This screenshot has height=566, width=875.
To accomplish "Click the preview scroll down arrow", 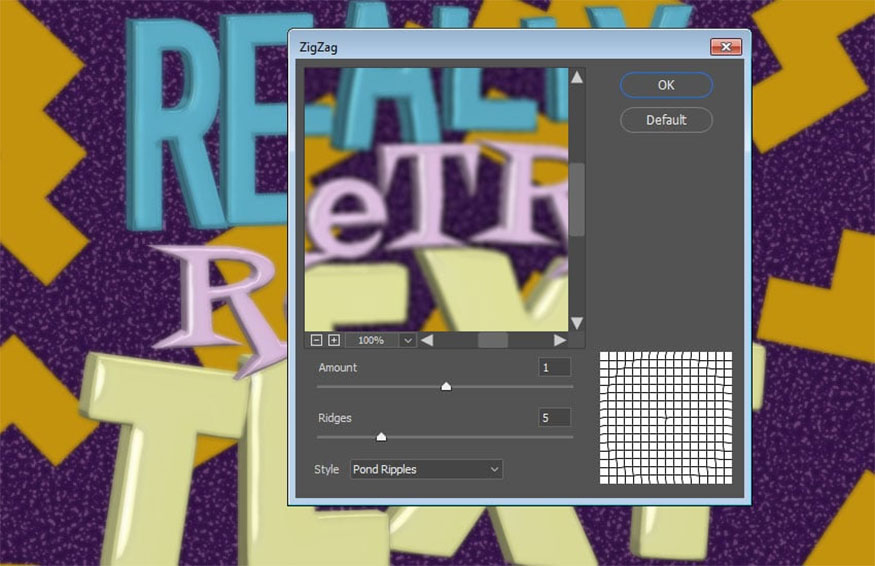I will (x=577, y=323).
